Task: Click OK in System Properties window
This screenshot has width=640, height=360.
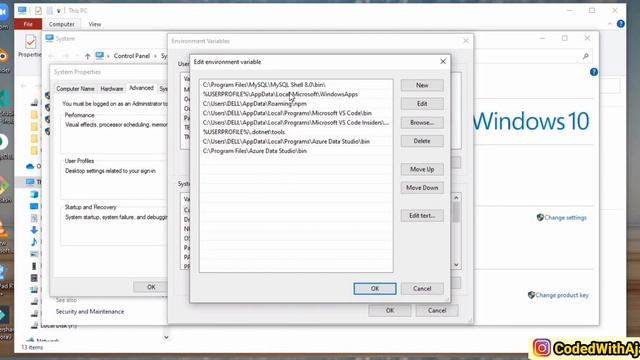Action: pos(151,287)
